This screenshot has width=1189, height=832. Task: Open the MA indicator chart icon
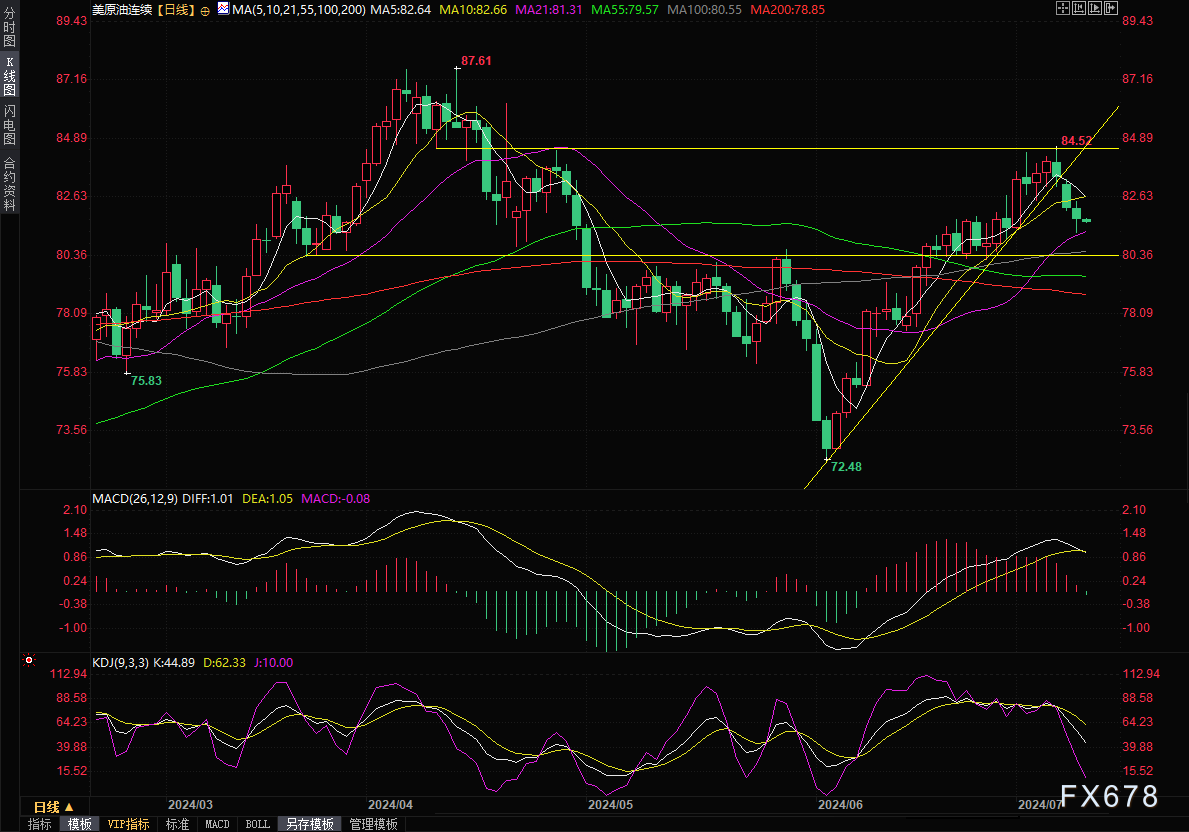point(221,10)
